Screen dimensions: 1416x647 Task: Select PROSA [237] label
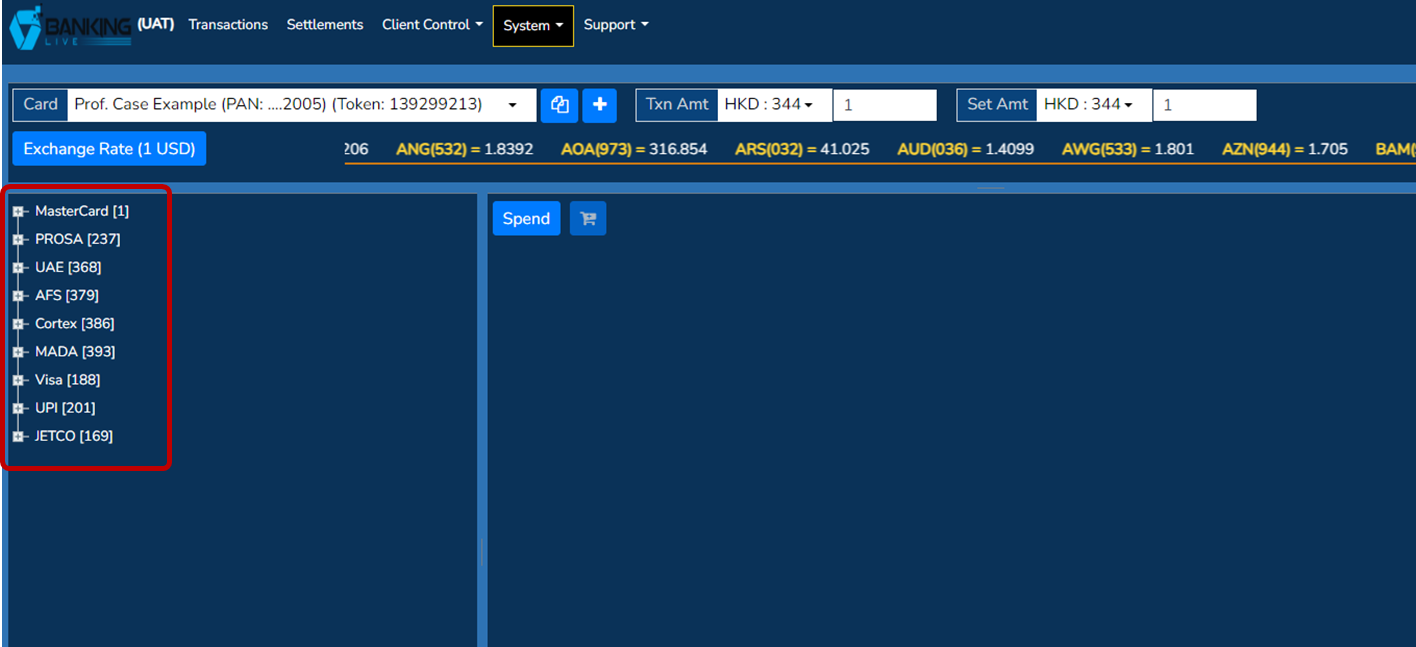[78, 239]
